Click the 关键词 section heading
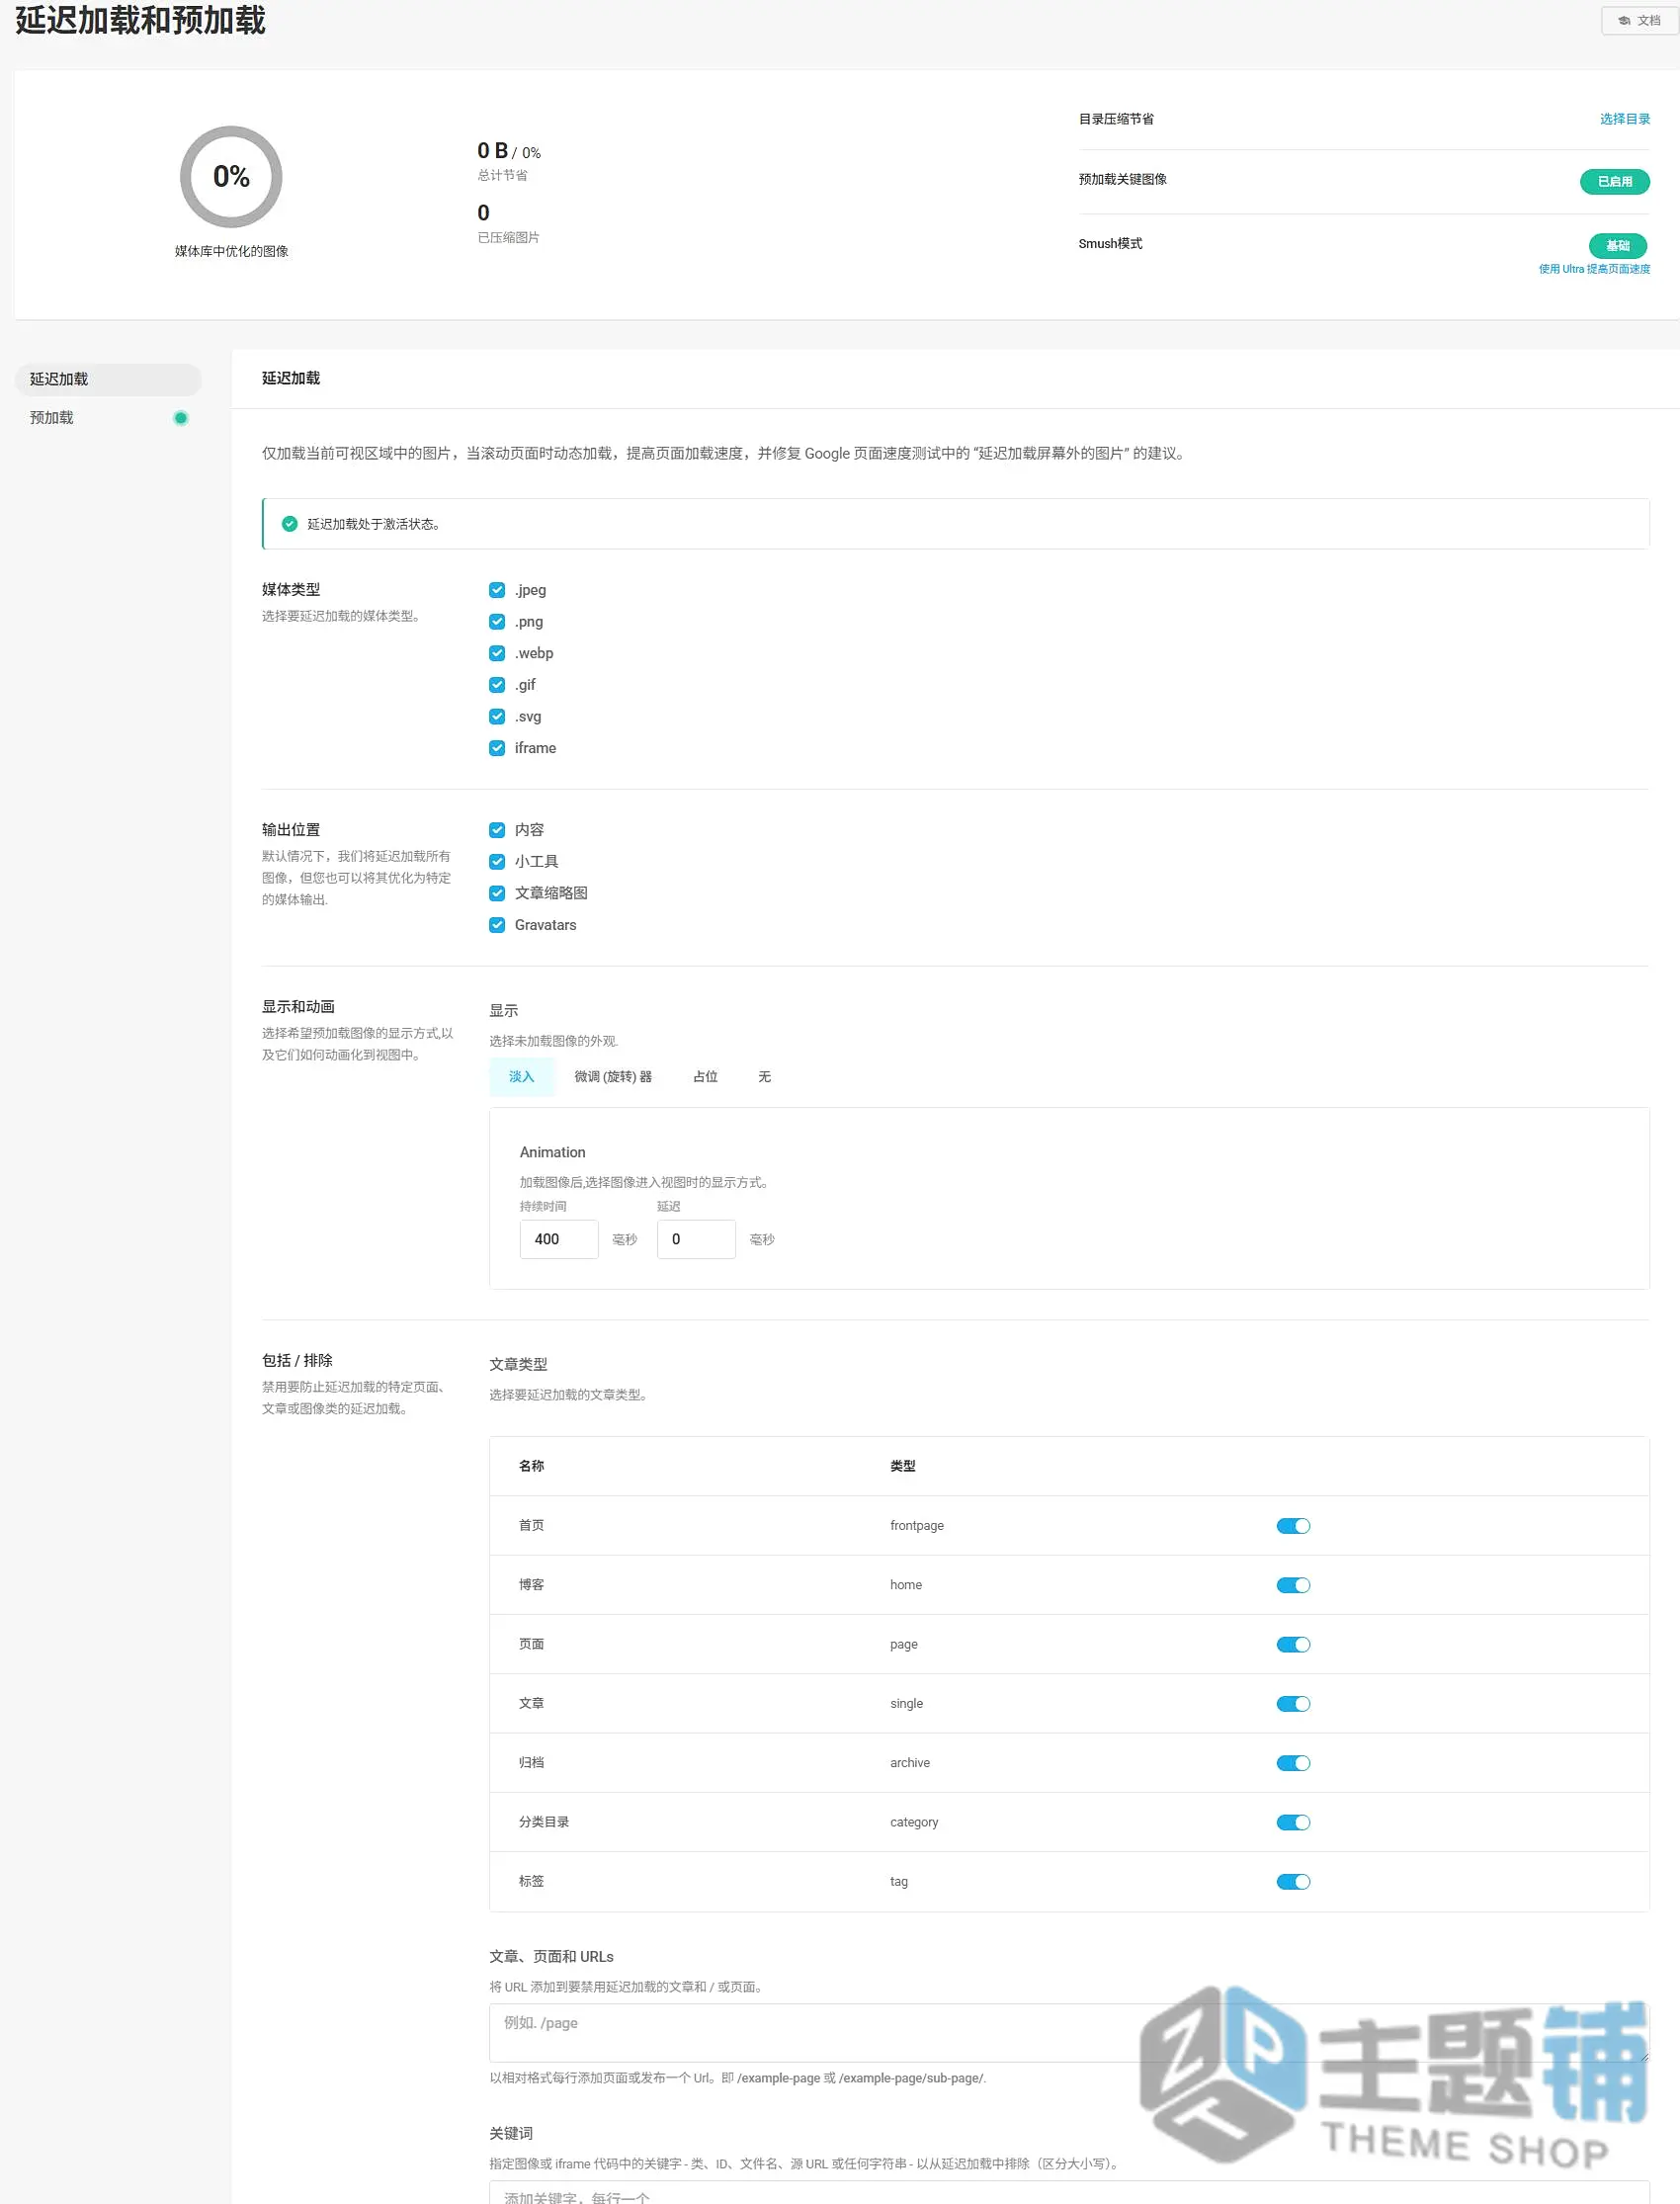The width and height of the screenshot is (1680, 2204). (x=511, y=2134)
